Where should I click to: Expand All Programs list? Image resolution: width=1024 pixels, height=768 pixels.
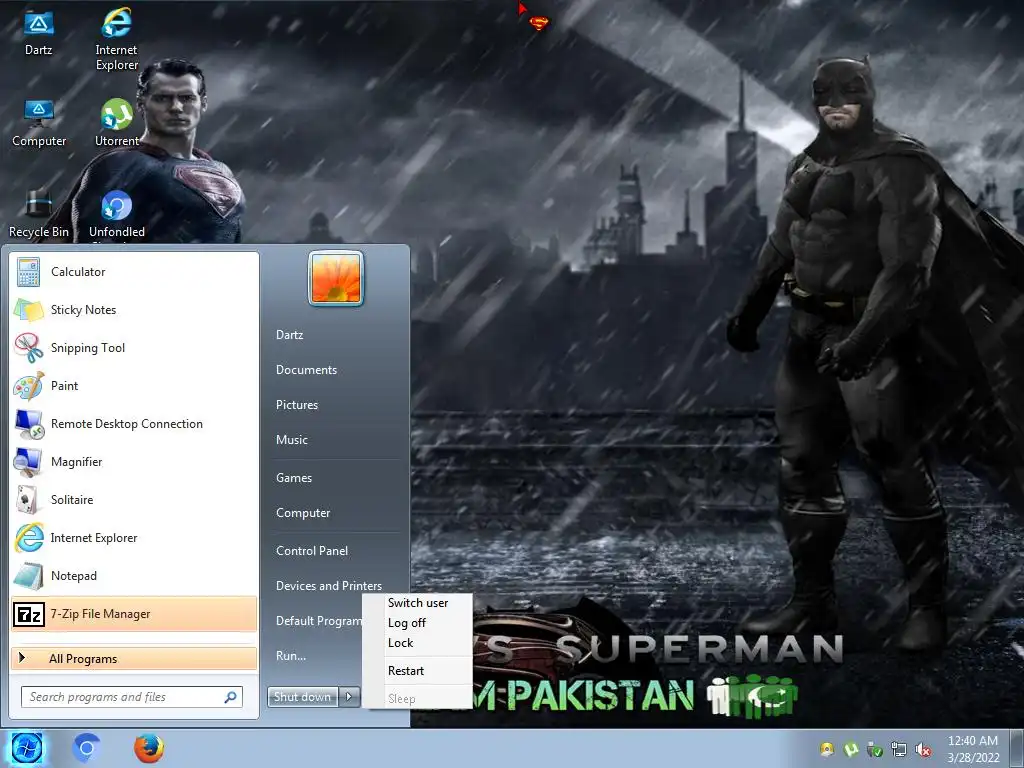(x=134, y=658)
